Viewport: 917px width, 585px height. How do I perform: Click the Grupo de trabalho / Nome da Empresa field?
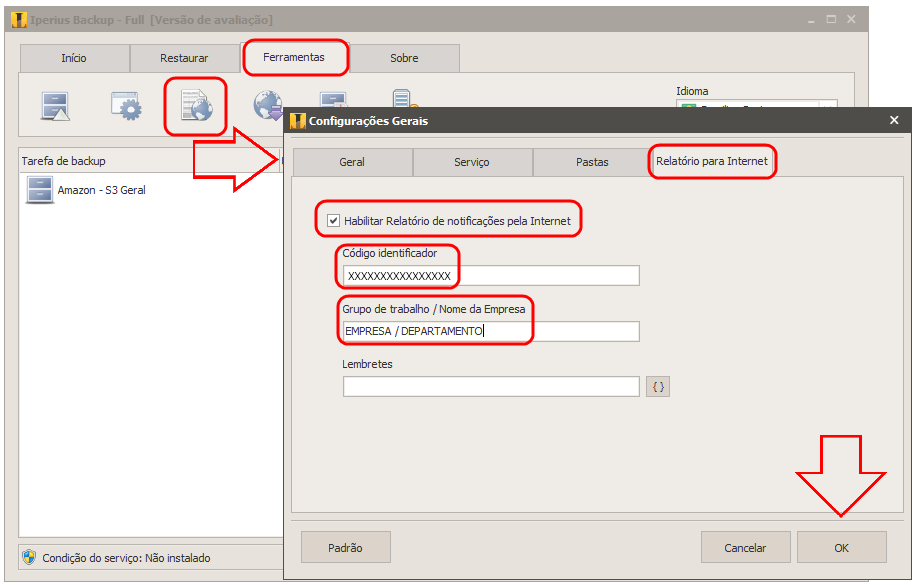(x=491, y=331)
